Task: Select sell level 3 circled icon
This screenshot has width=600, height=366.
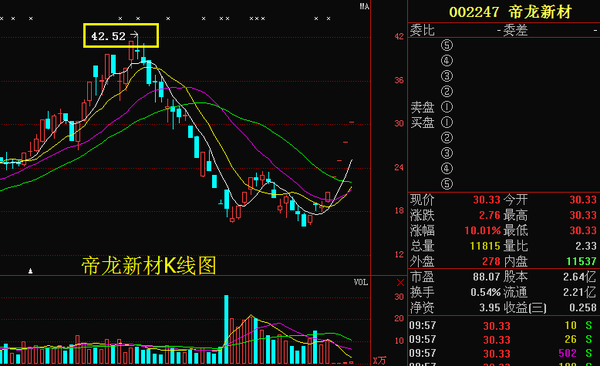Action: click(x=447, y=76)
